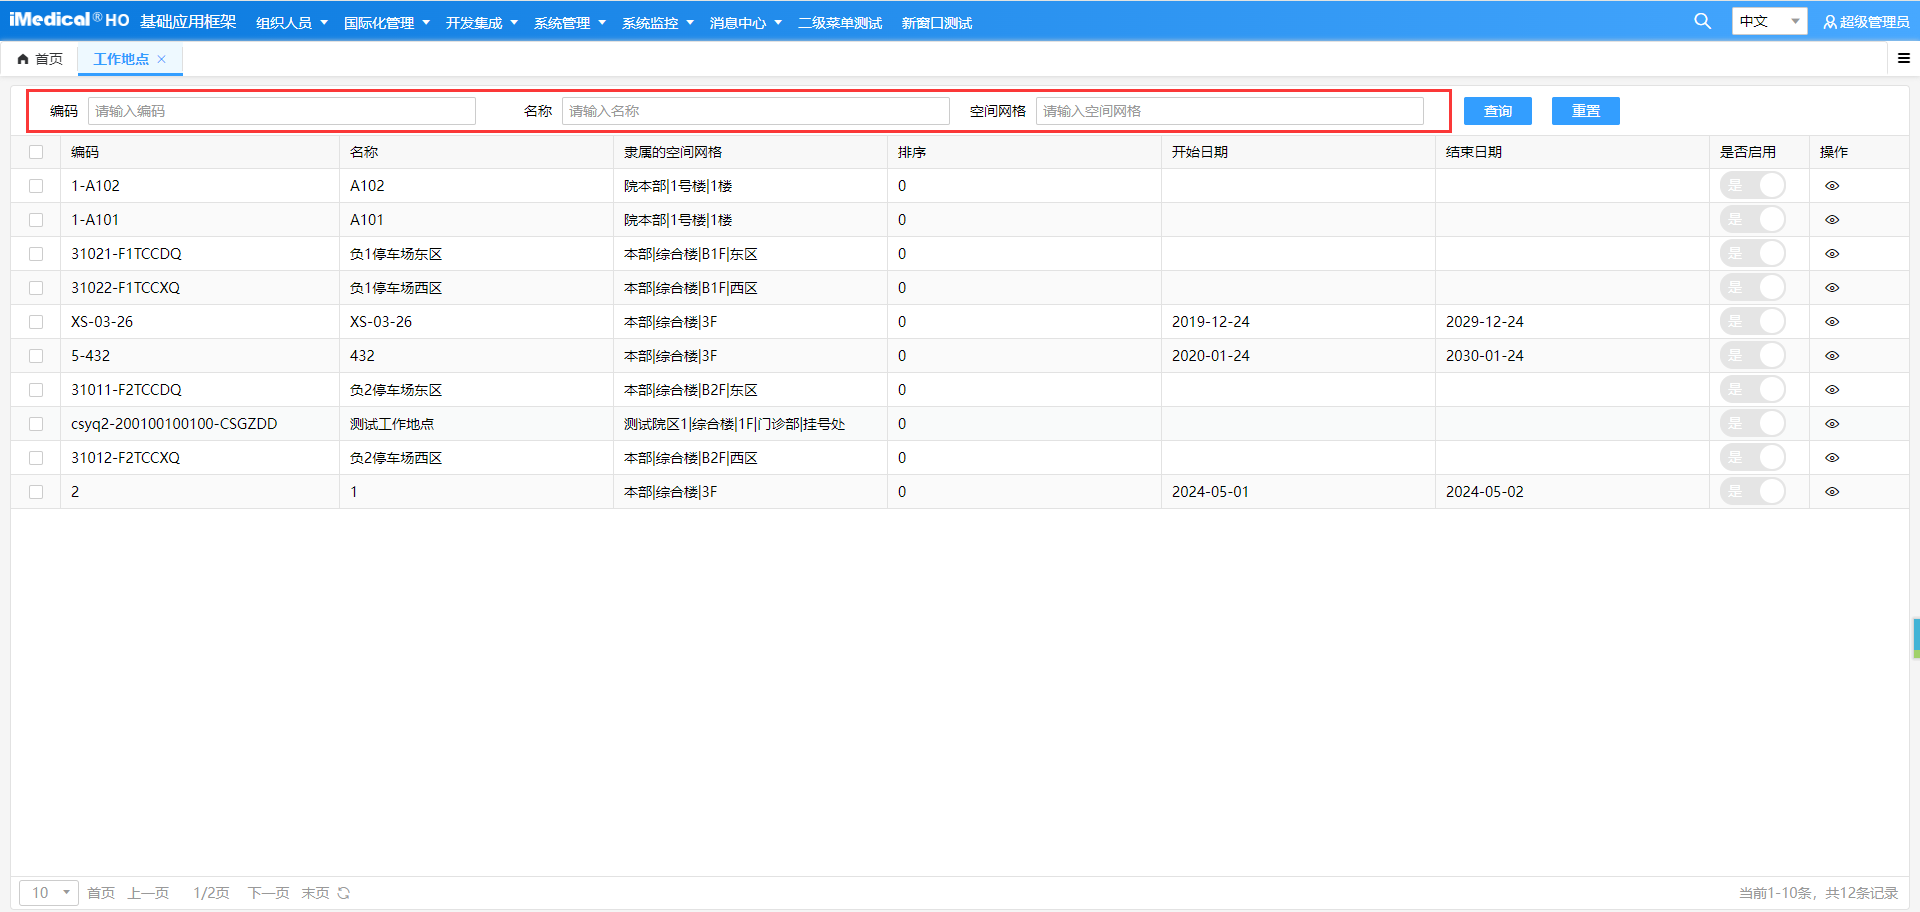Expand the page size dropdown showing 10
The image size is (1920, 912).
pos(48,893)
